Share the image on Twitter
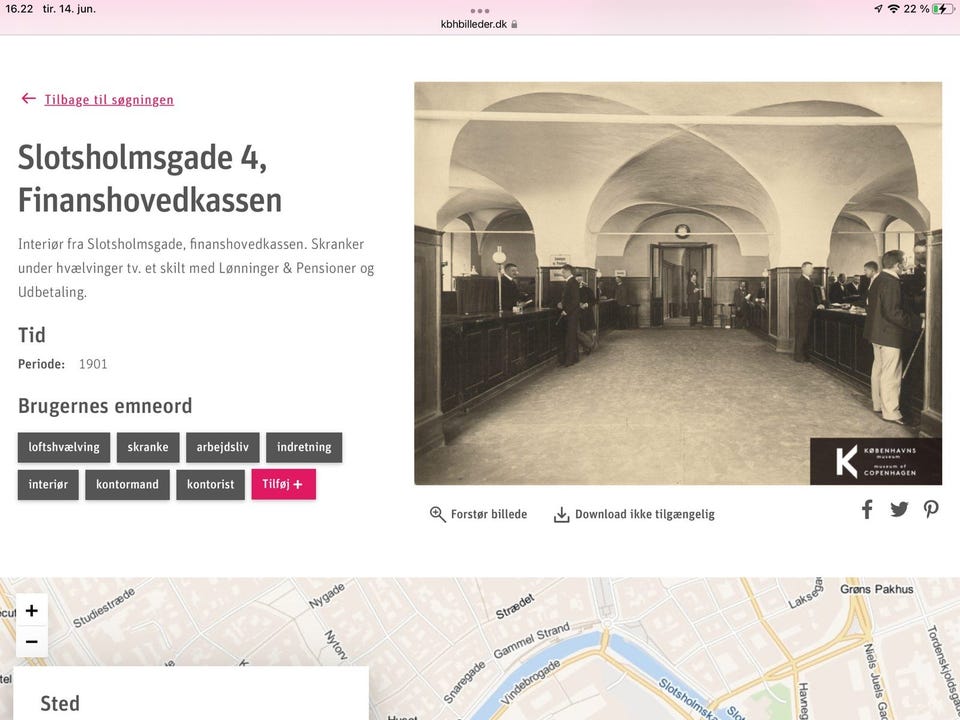Image resolution: width=960 pixels, height=720 pixels. coord(898,509)
